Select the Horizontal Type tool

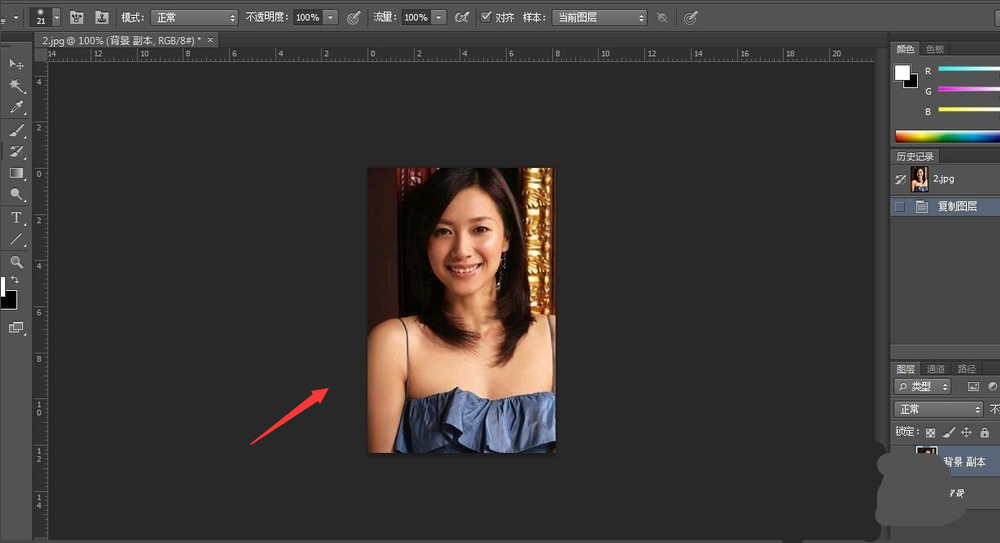(16, 218)
